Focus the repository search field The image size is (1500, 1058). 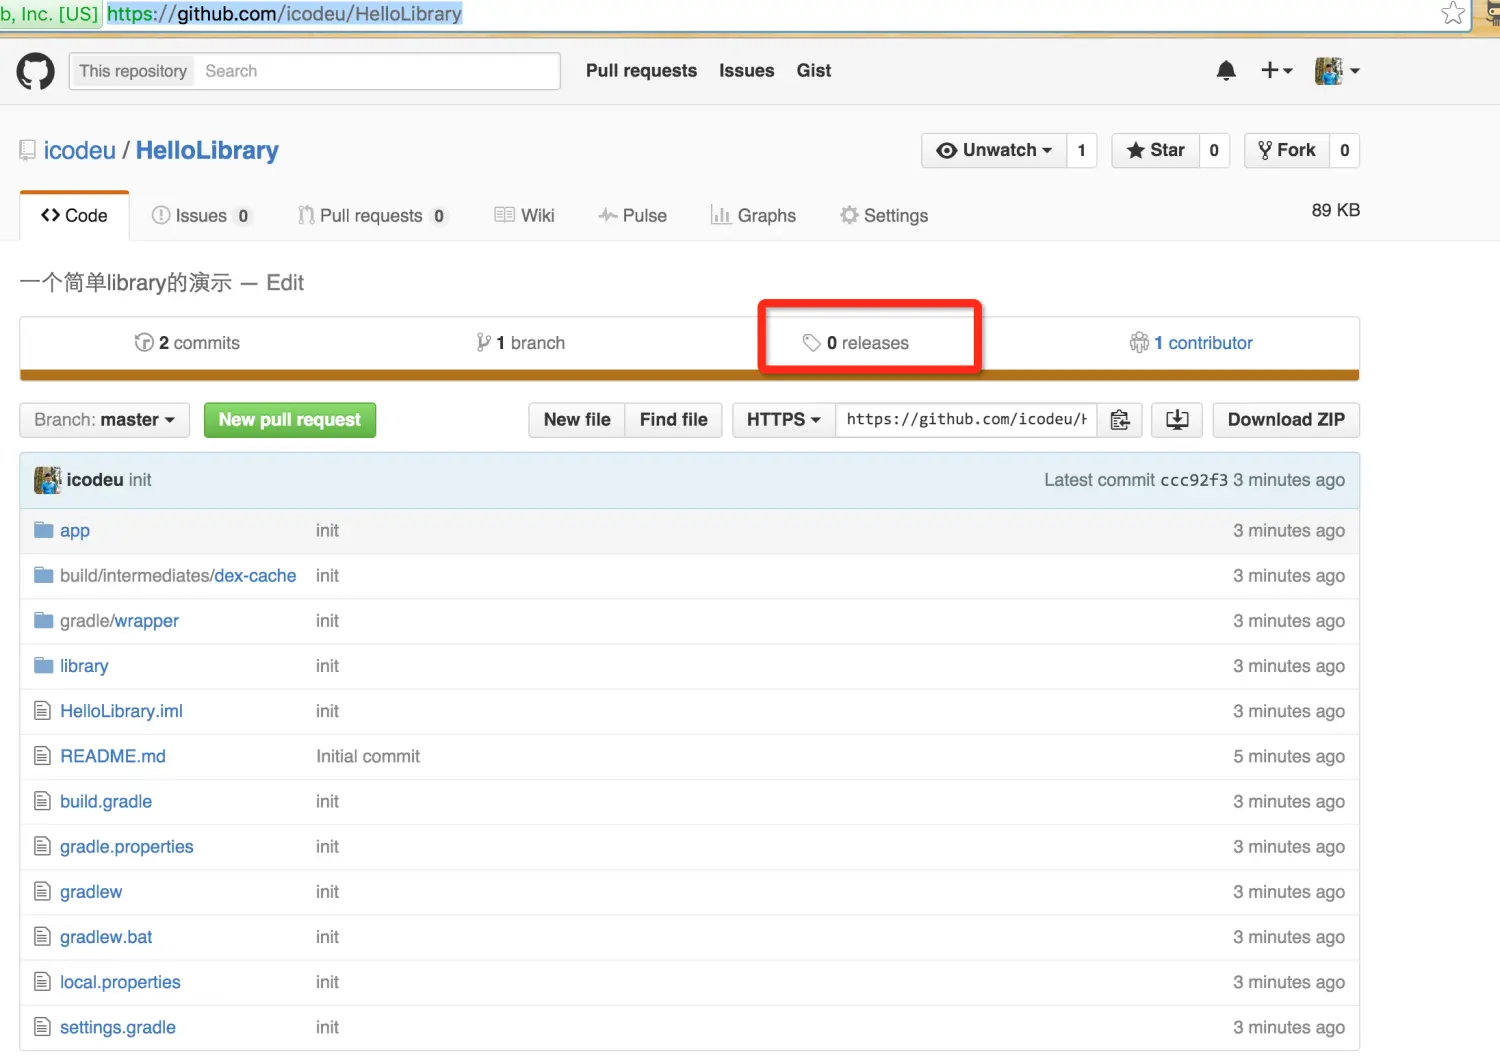click(x=376, y=71)
